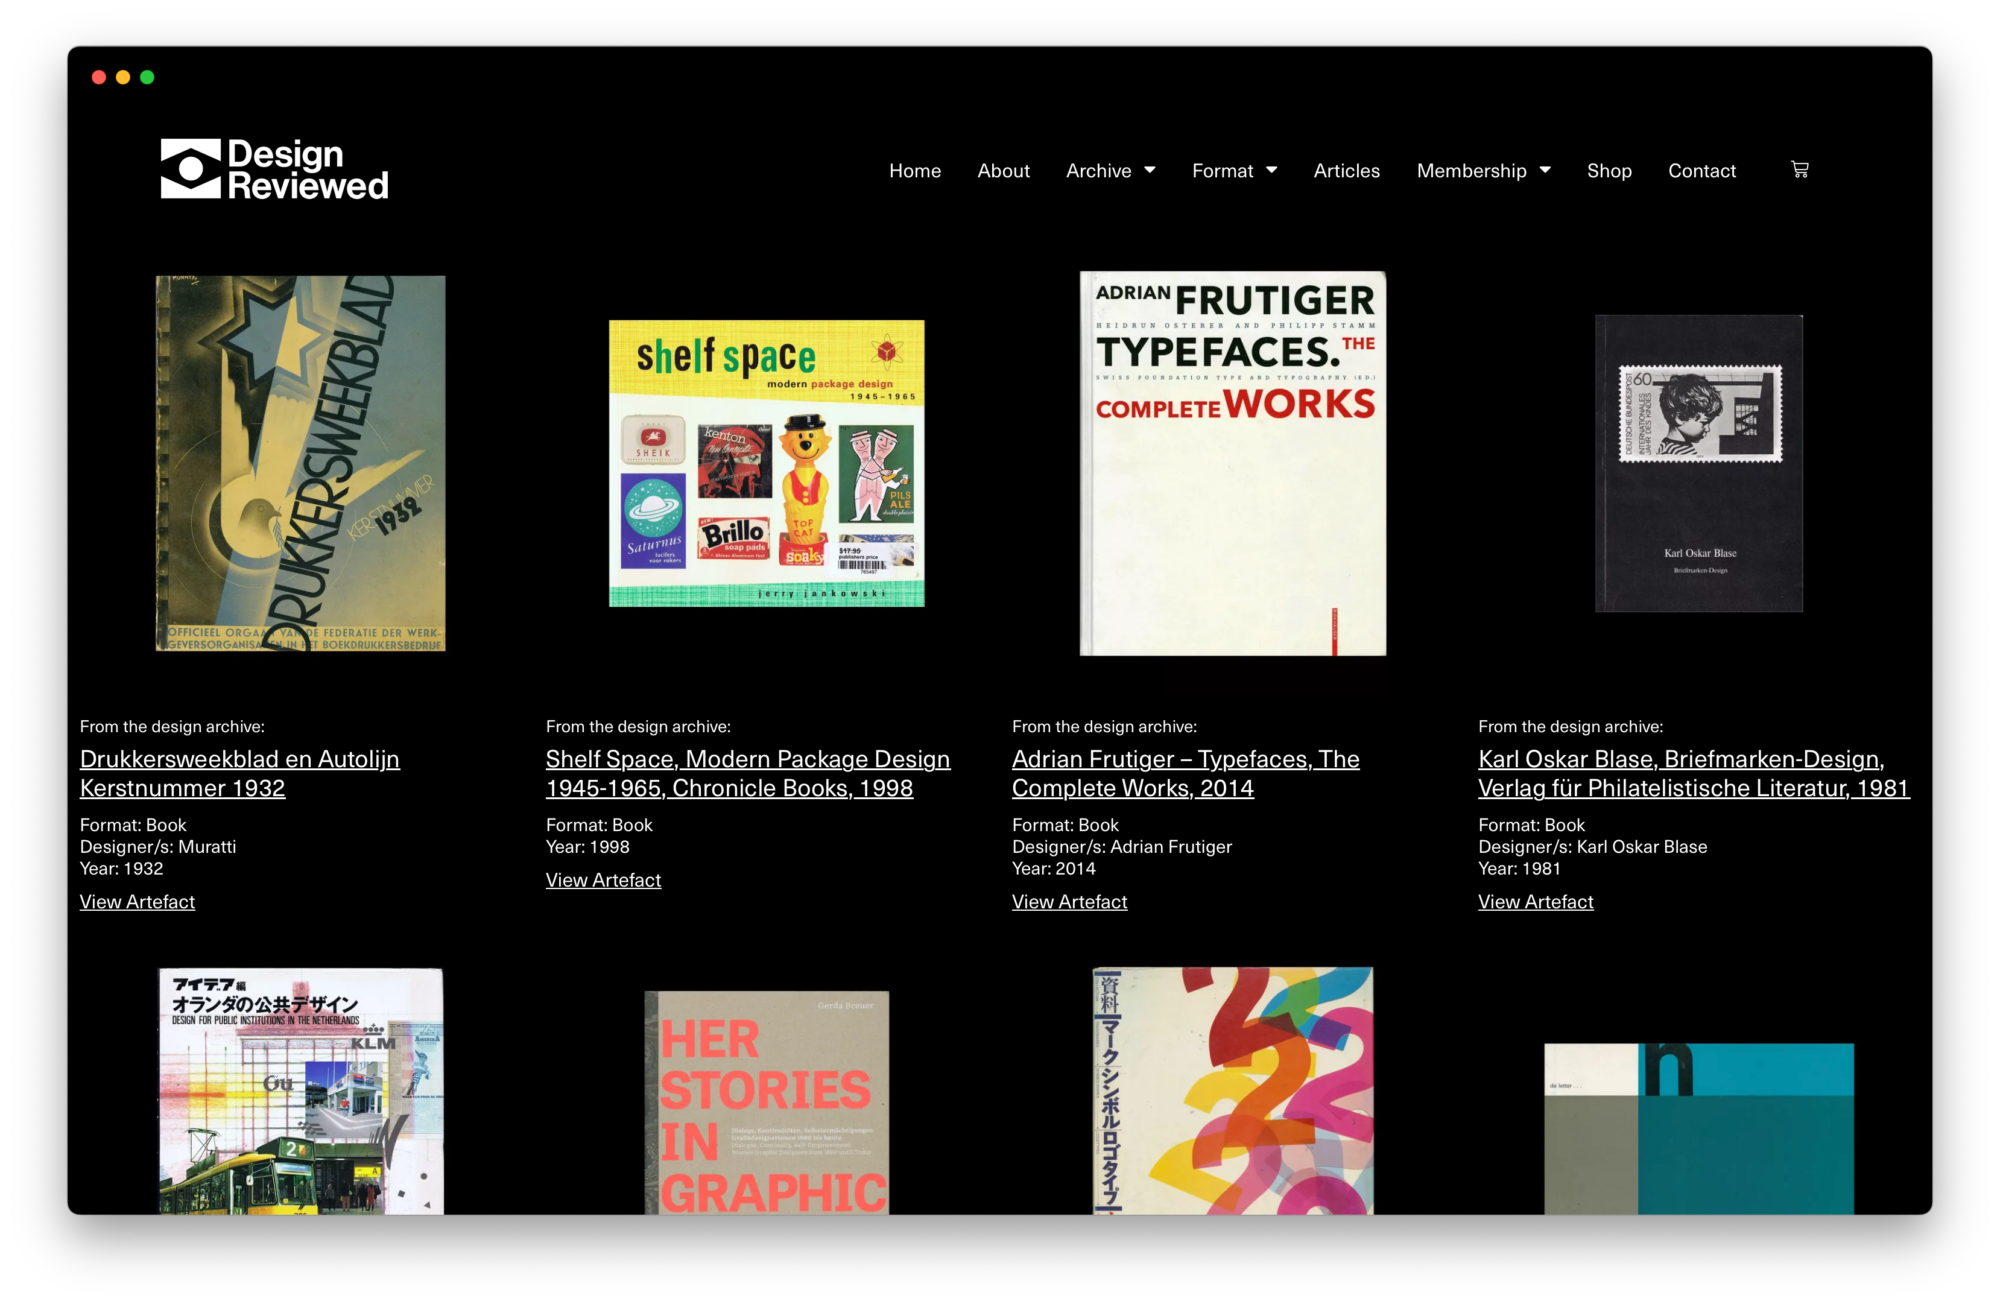The width and height of the screenshot is (2000, 1304).
Task: Expand the Archive dropdown arrow
Action: pyautogui.click(x=1150, y=170)
